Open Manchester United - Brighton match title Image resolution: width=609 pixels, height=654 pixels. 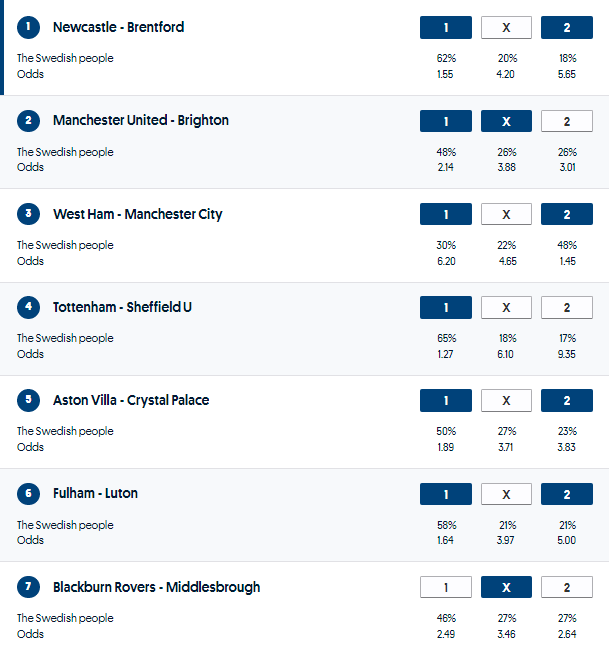(x=140, y=120)
